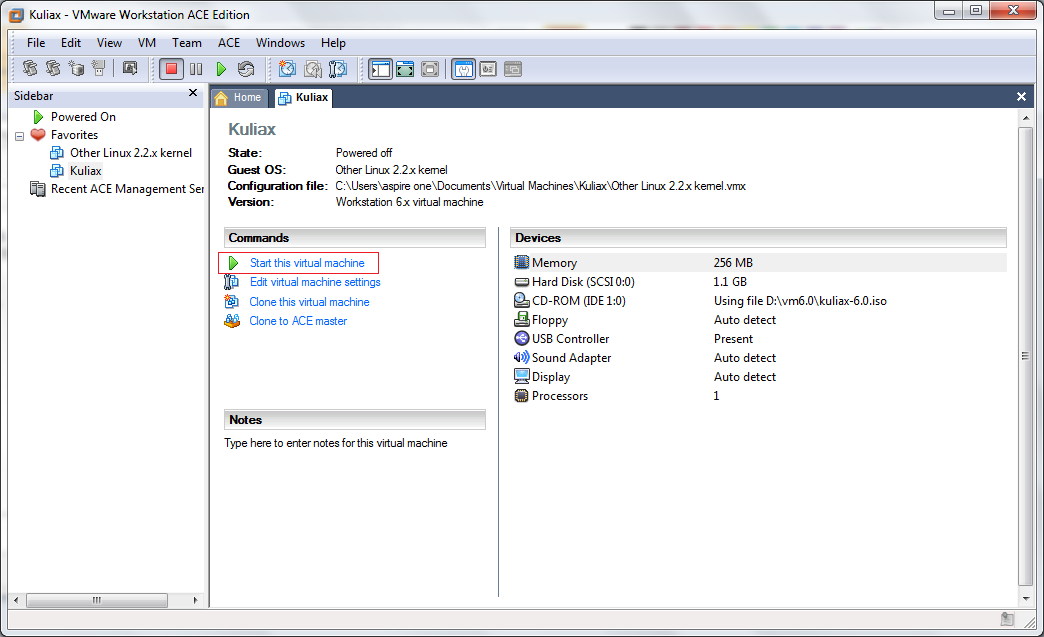This screenshot has height=637, width=1044.
Task: Click the sidebar scroll right arrow
Action: (x=195, y=600)
